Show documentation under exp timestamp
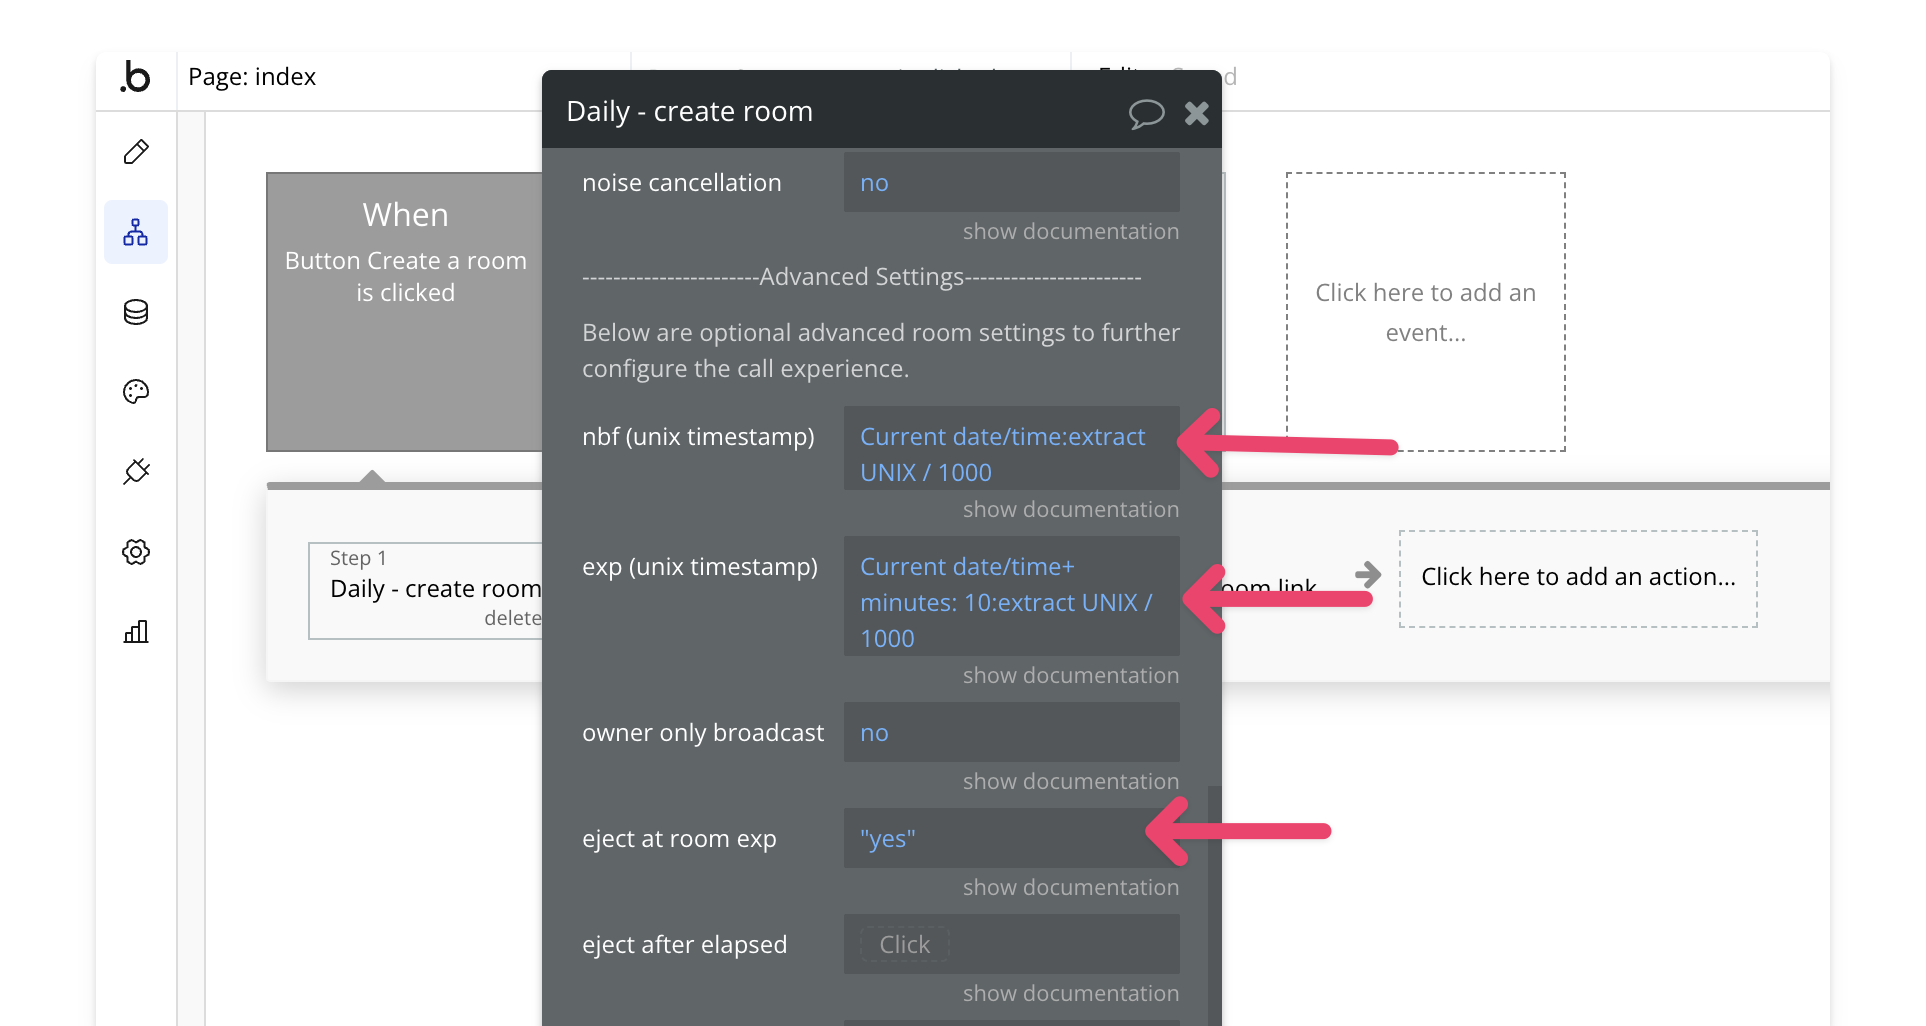The height and width of the screenshot is (1026, 1926). (1071, 675)
